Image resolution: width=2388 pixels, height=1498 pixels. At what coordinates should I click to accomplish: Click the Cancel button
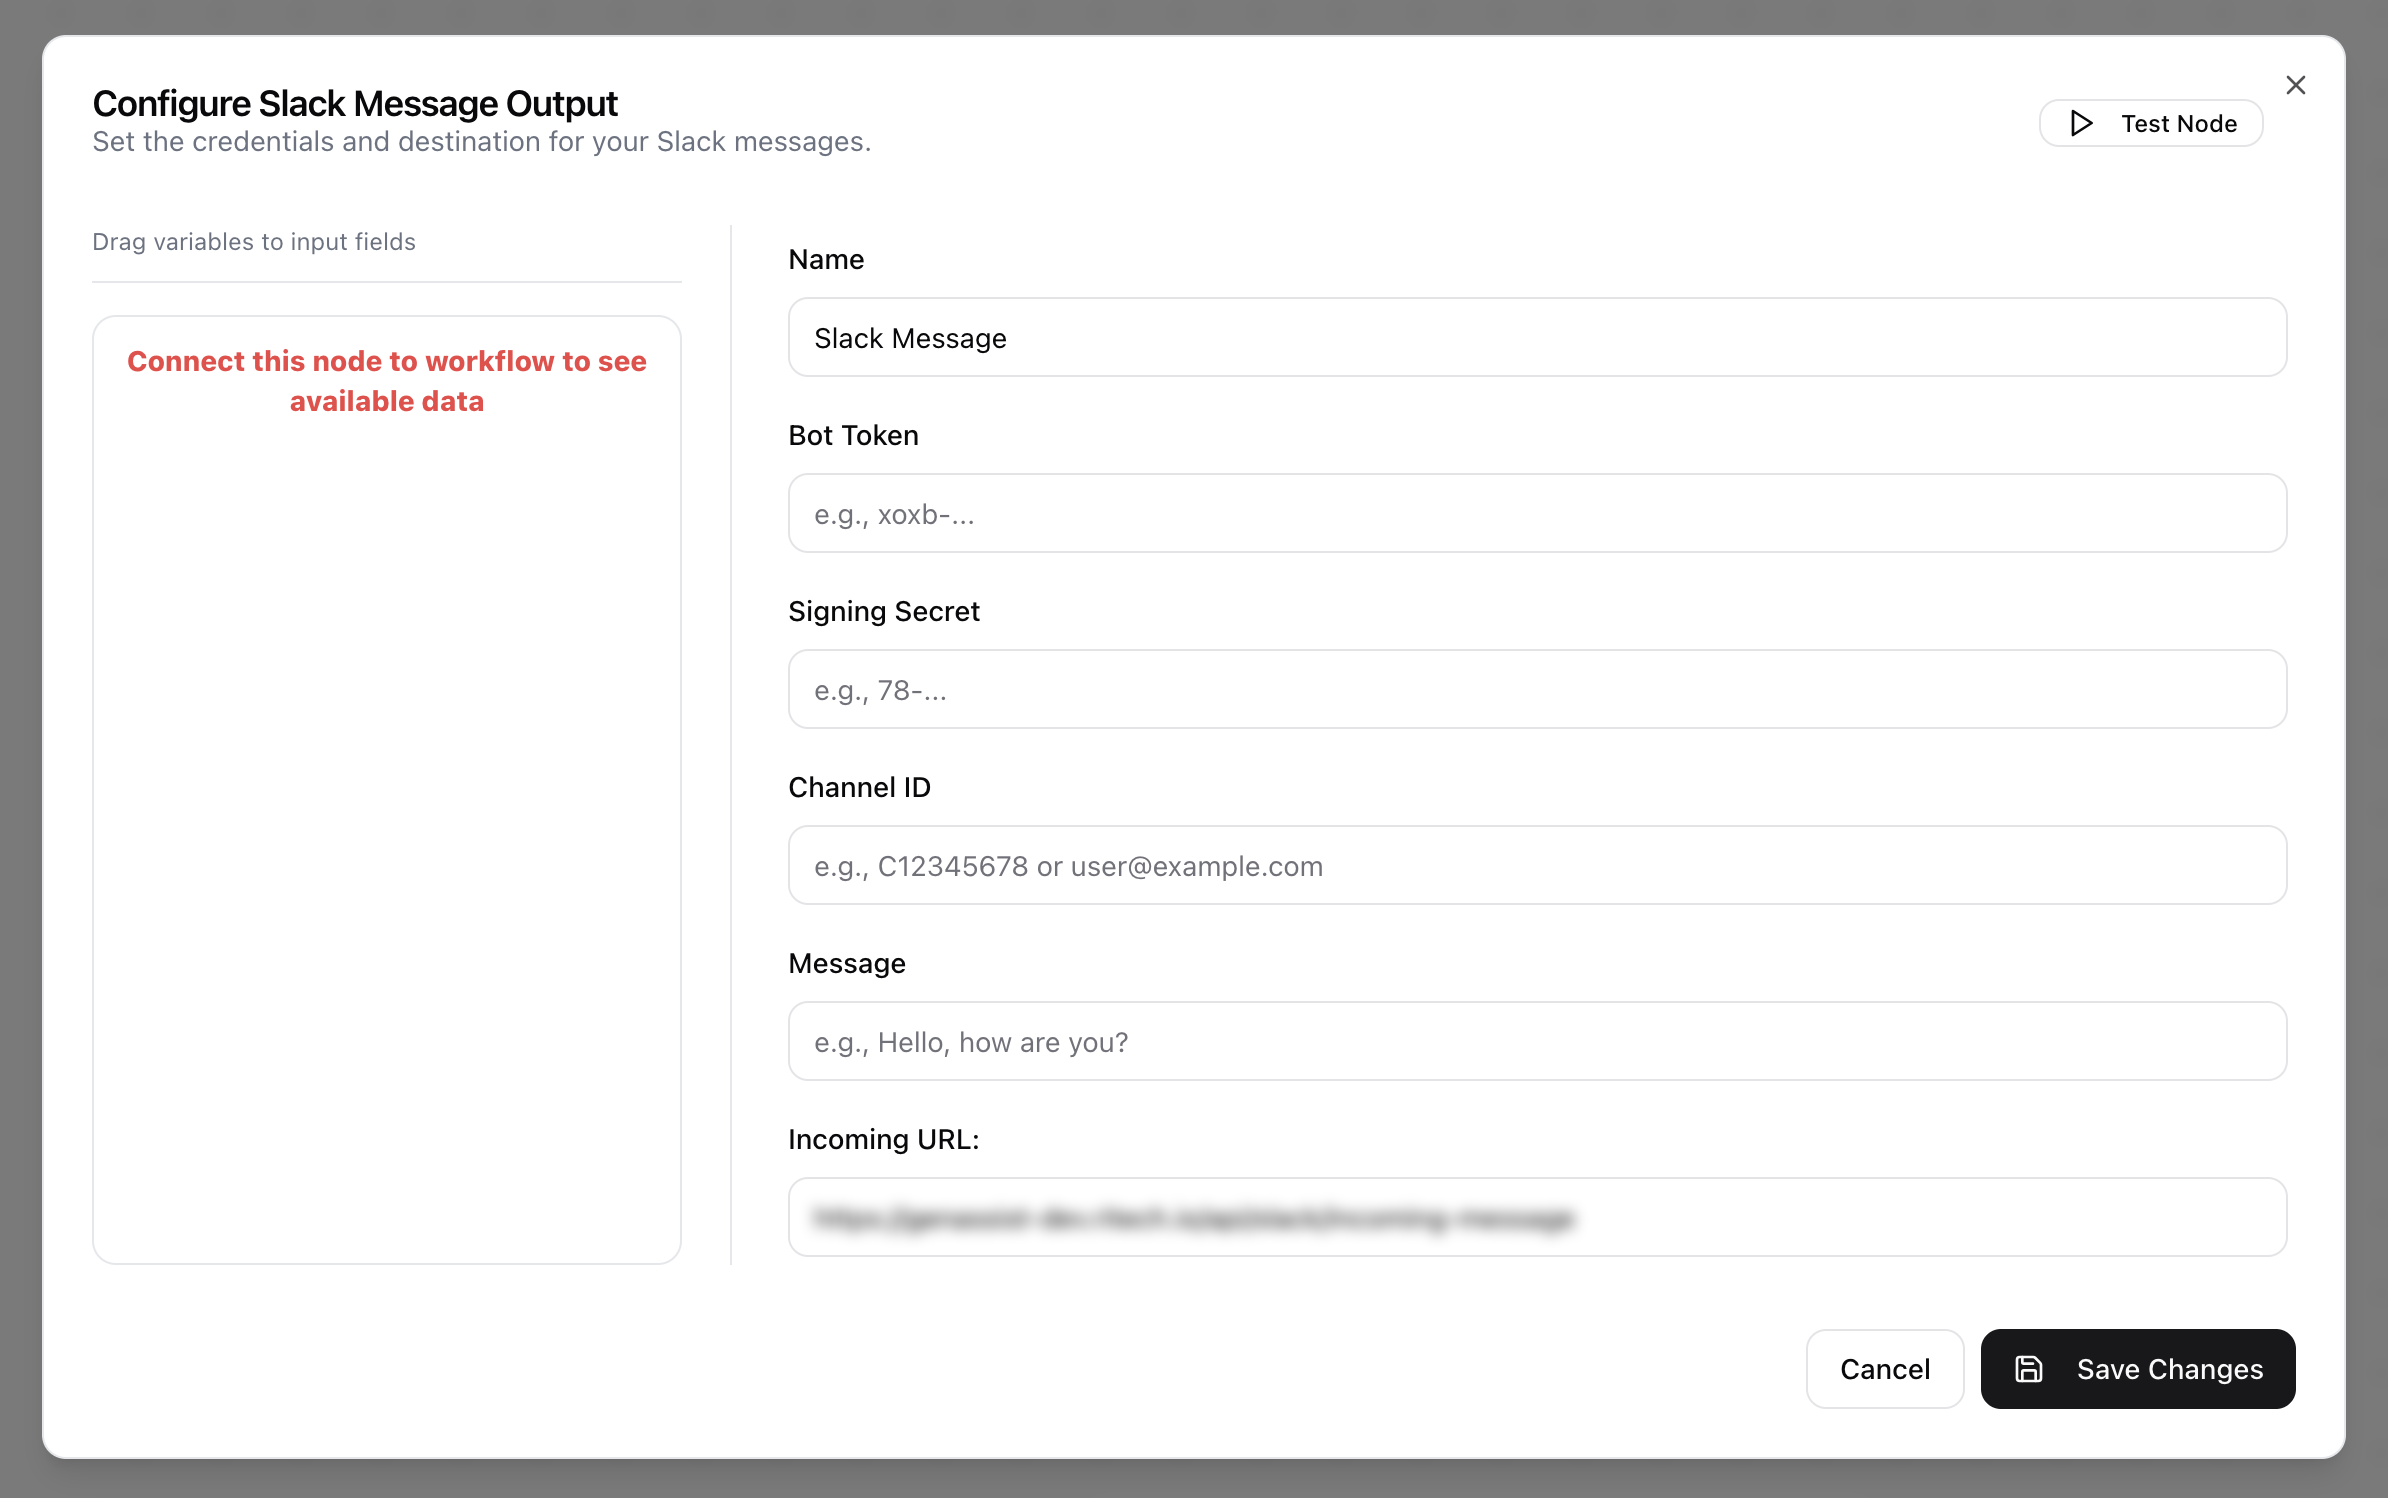click(x=1884, y=1369)
